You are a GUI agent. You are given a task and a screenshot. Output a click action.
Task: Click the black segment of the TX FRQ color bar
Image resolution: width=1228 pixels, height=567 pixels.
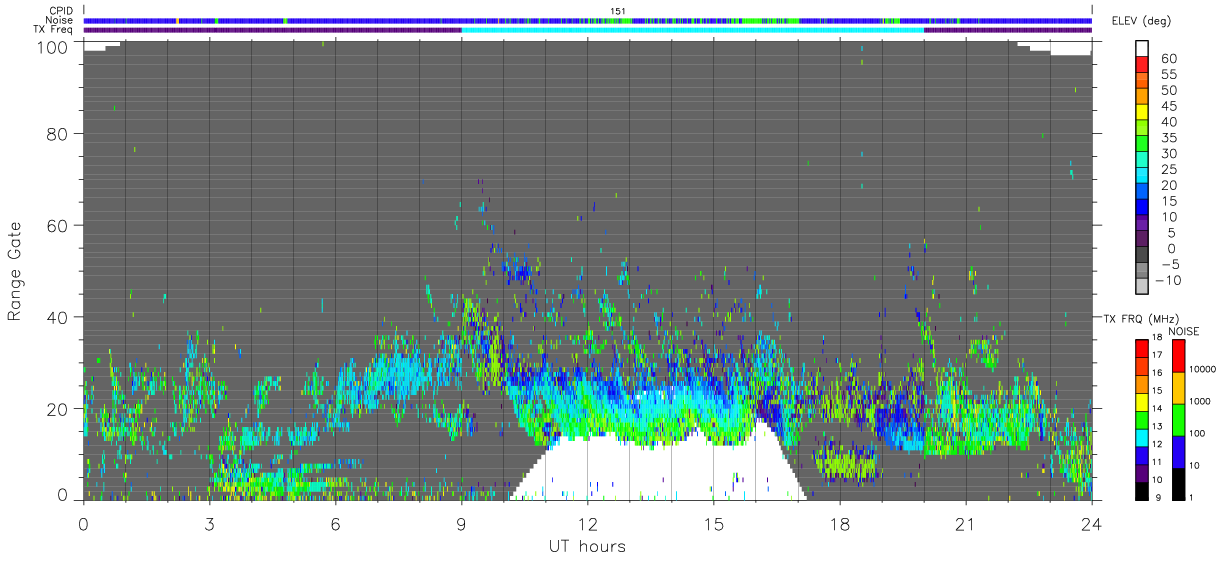[1141, 490]
